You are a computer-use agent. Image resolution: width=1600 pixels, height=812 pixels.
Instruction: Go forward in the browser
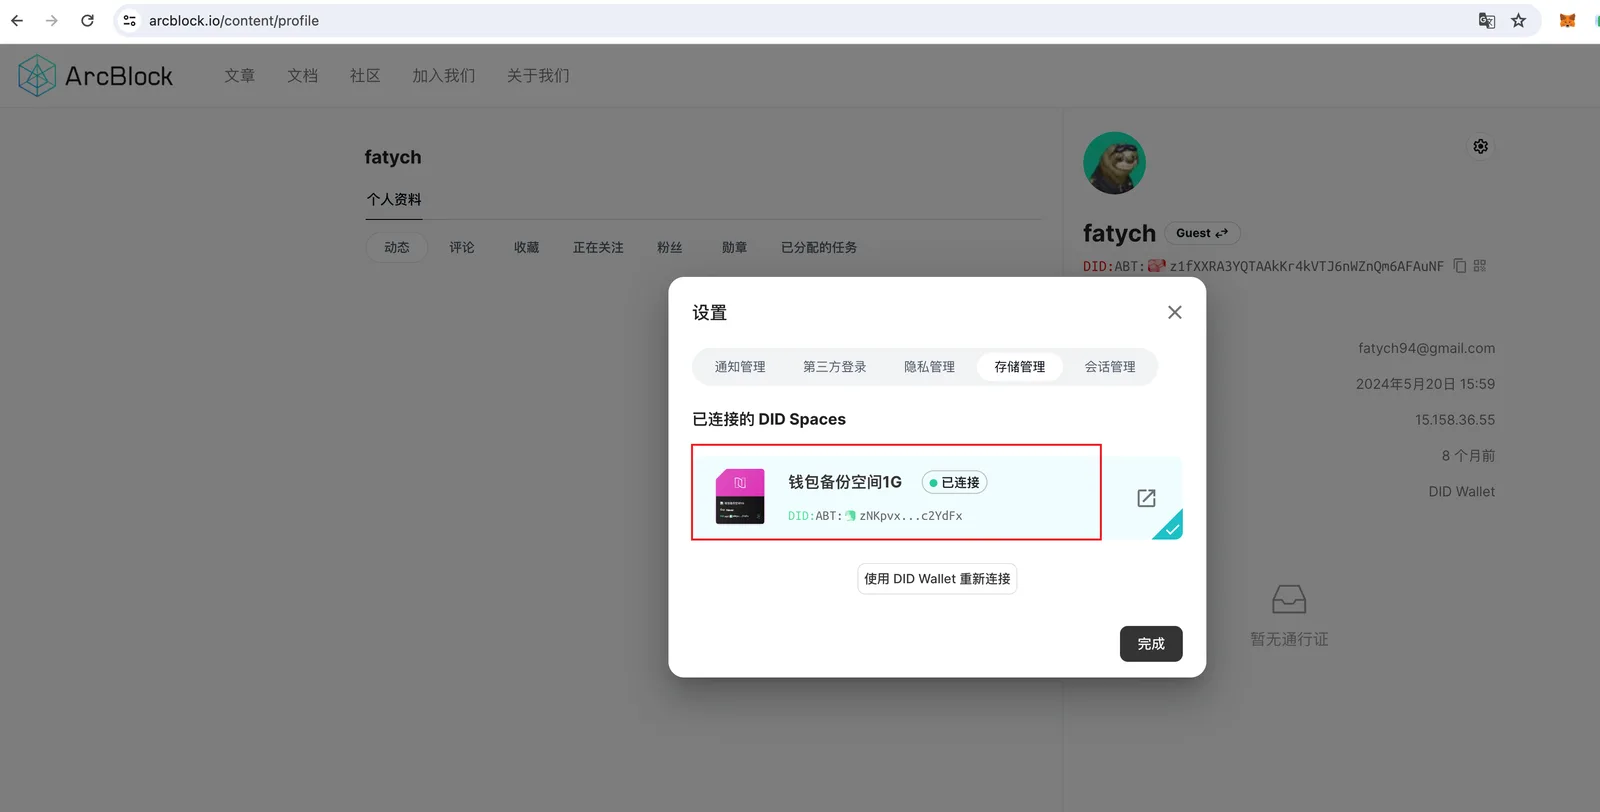tap(52, 20)
